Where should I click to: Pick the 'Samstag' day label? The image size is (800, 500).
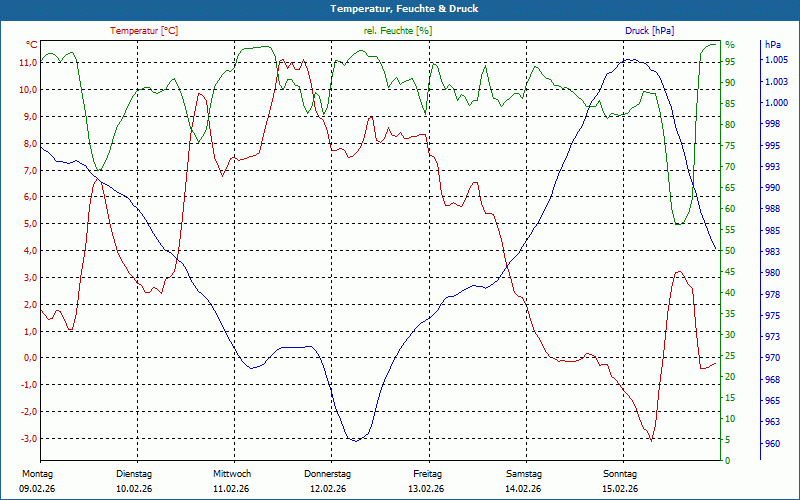523,474
